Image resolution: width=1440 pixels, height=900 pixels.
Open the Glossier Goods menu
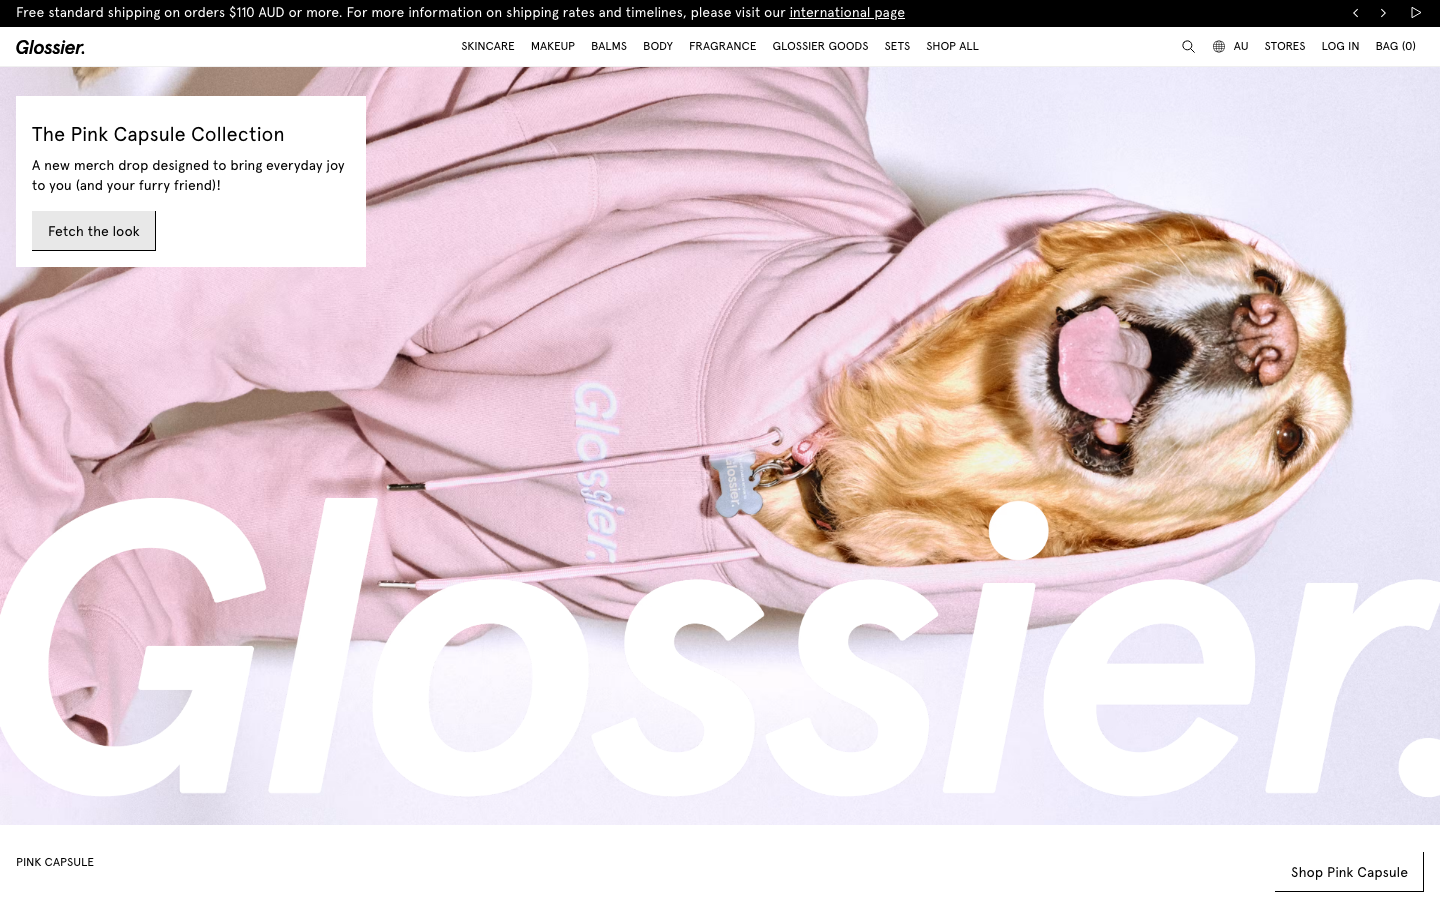[x=820, y=47]
